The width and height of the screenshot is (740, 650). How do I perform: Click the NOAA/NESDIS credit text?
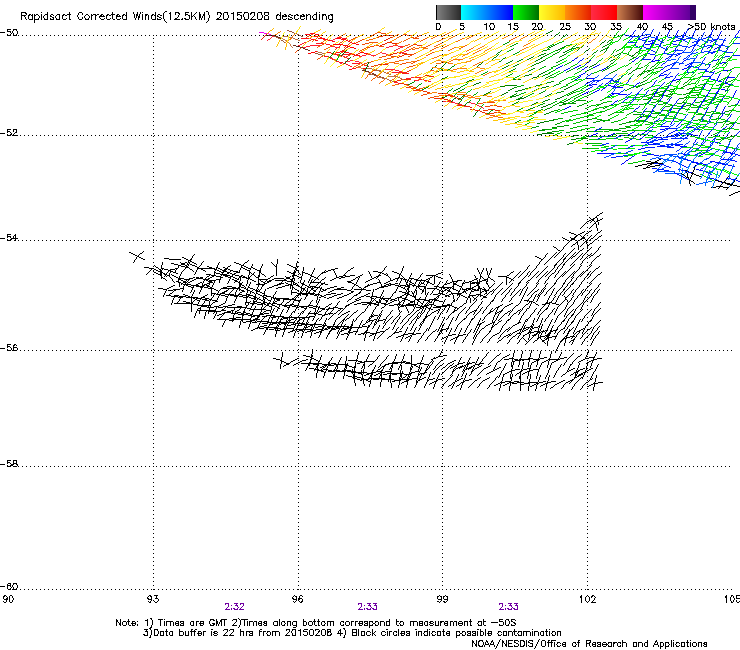[589, 644]
